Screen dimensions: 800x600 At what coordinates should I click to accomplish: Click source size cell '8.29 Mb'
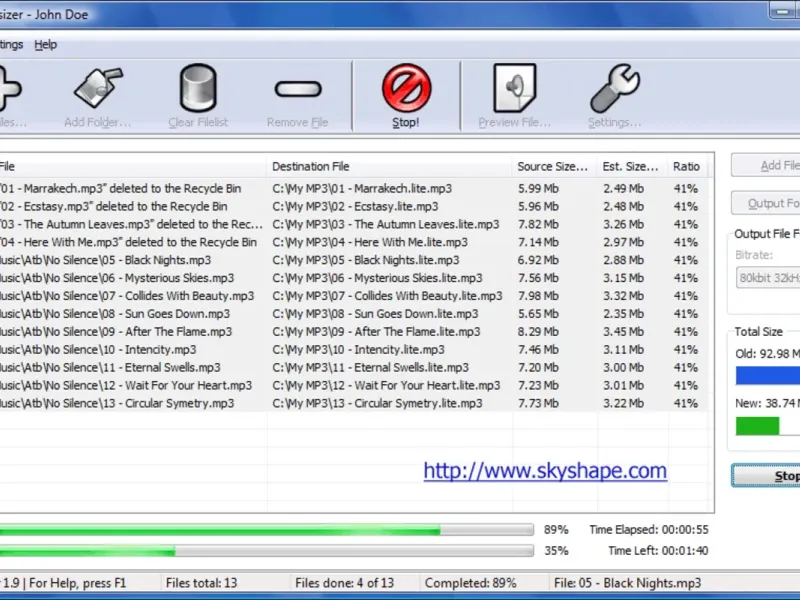click(538, 332)
